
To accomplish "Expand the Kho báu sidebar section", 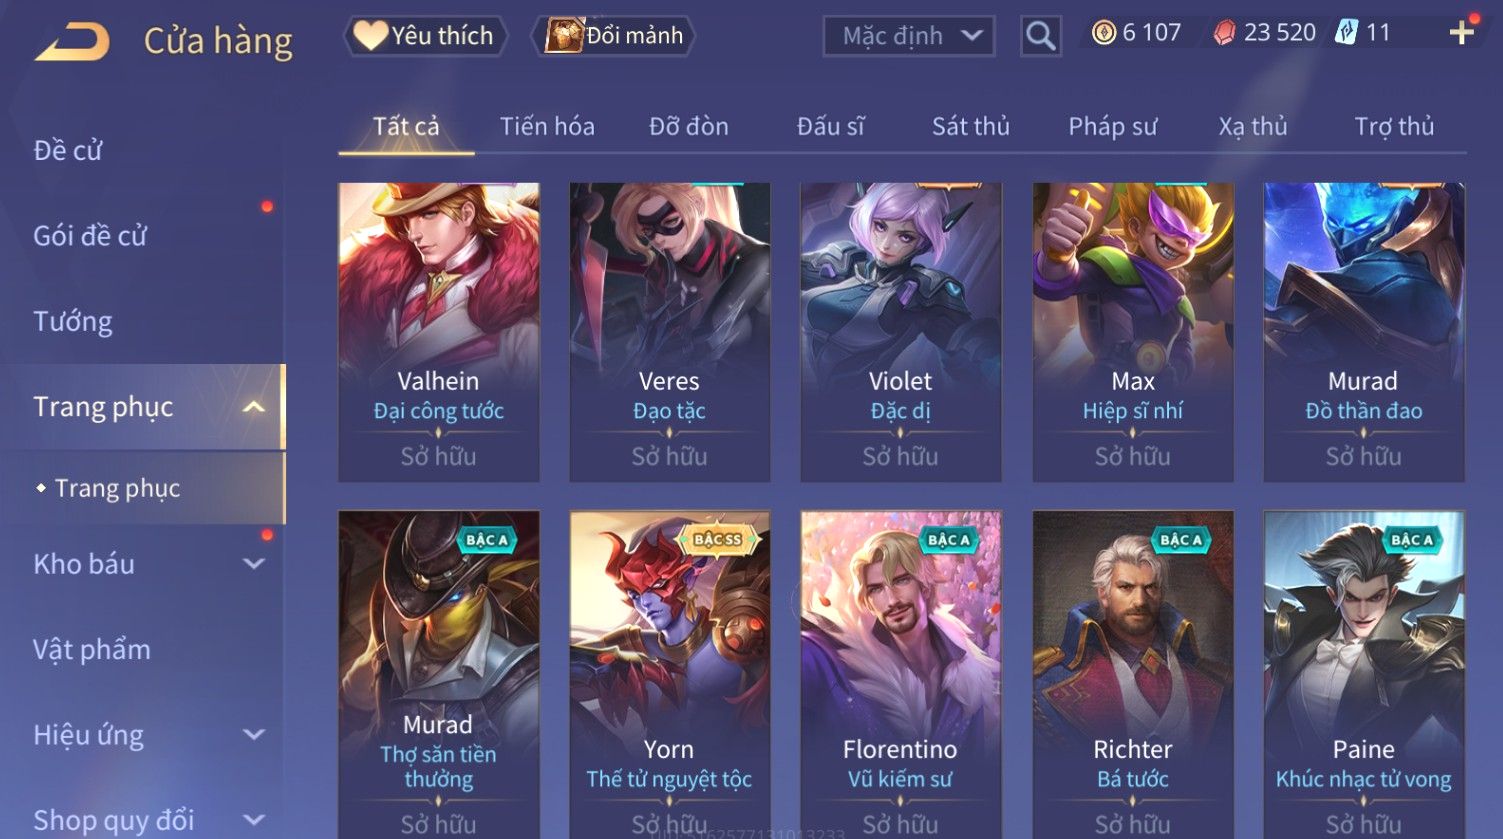I will coord(254,564).
